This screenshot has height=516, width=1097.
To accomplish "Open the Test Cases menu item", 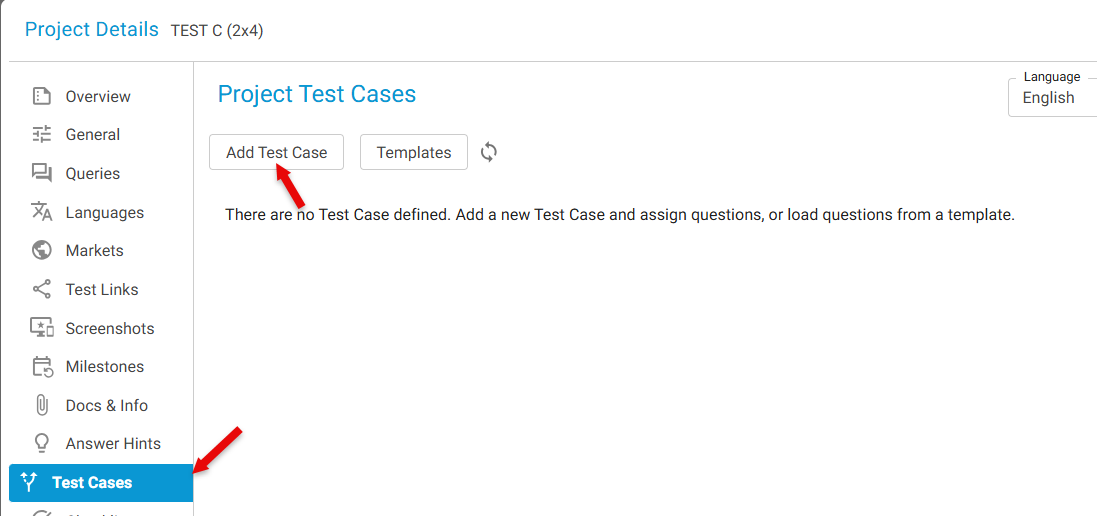I will coord(92,482).
